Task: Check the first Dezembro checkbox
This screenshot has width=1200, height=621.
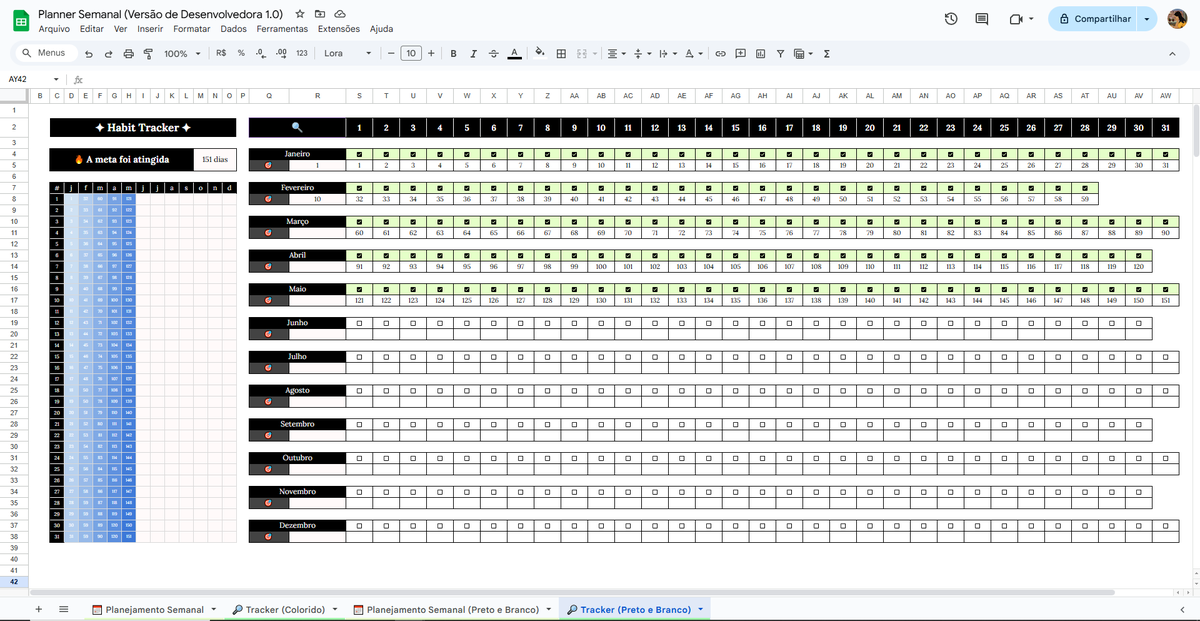Action: click(x=360, y=525)
